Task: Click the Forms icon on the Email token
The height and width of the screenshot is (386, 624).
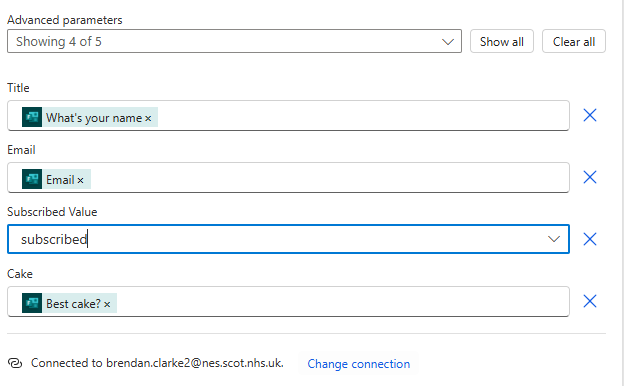Action: point(32,179)
